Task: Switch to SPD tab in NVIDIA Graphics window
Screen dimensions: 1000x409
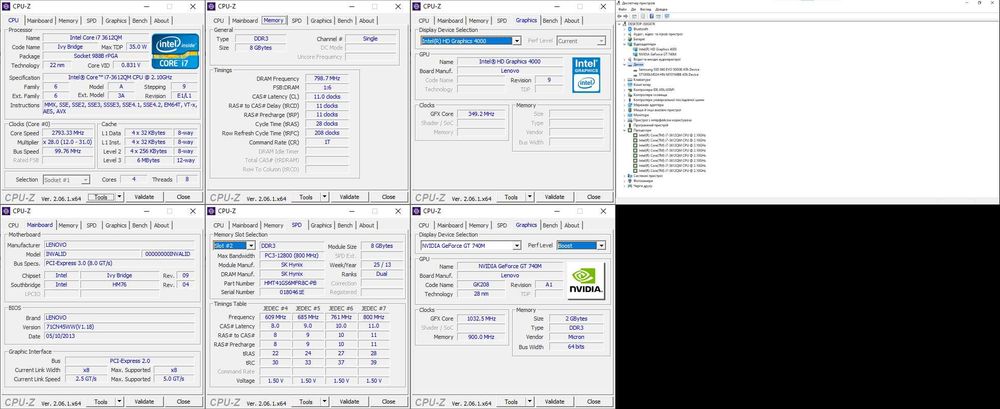Action: pyautogui.click(x=502, y=225)
